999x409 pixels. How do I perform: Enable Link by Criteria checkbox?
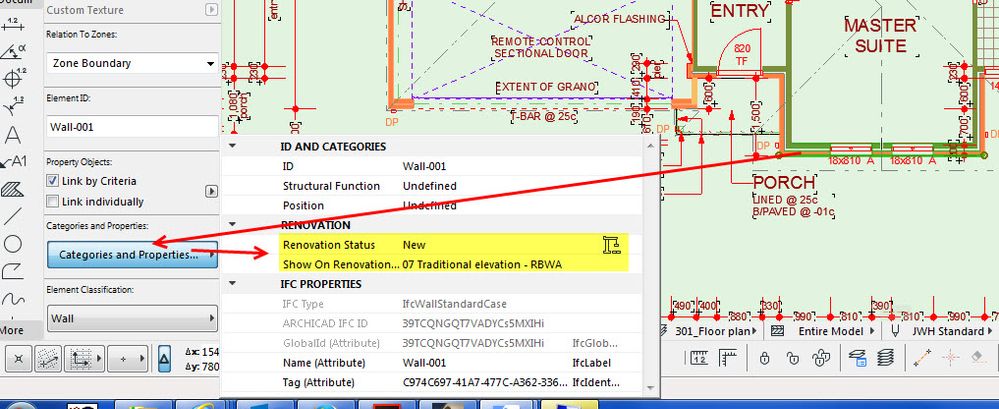coord(52,181)
